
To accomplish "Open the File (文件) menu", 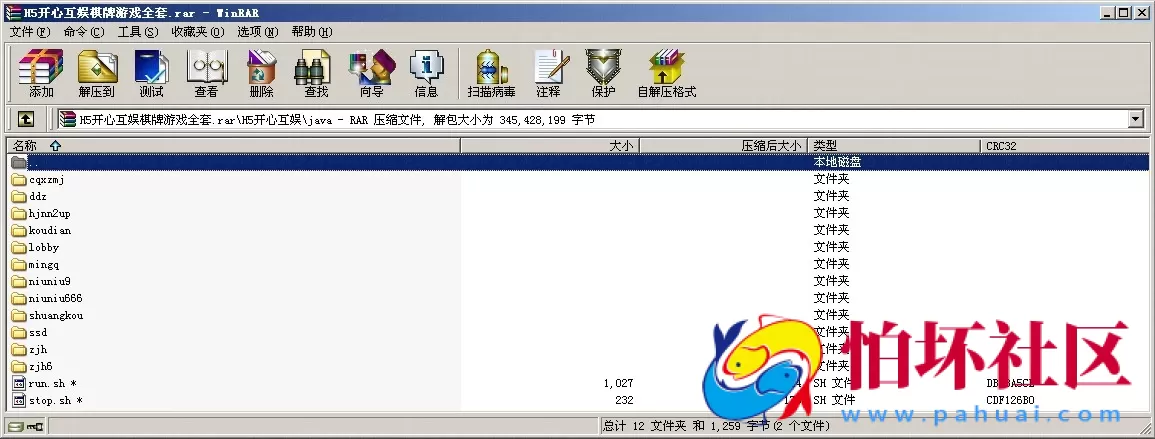I will coord(30,32).
